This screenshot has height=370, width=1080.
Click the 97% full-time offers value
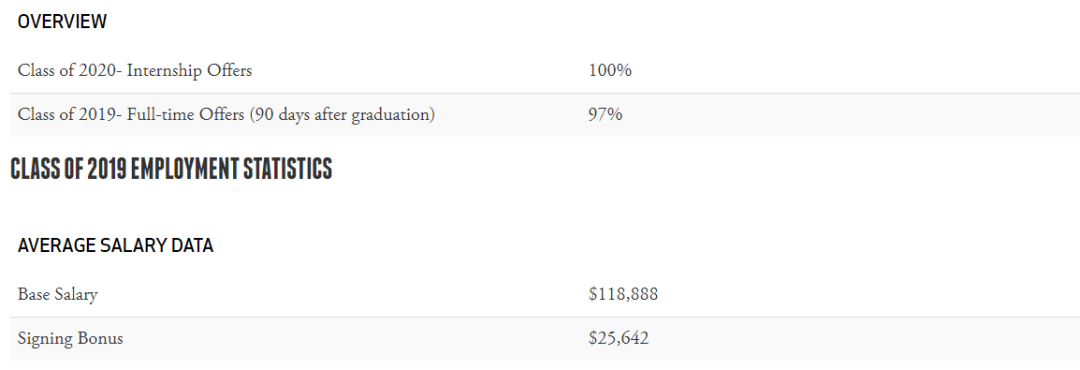pos(605,114)
